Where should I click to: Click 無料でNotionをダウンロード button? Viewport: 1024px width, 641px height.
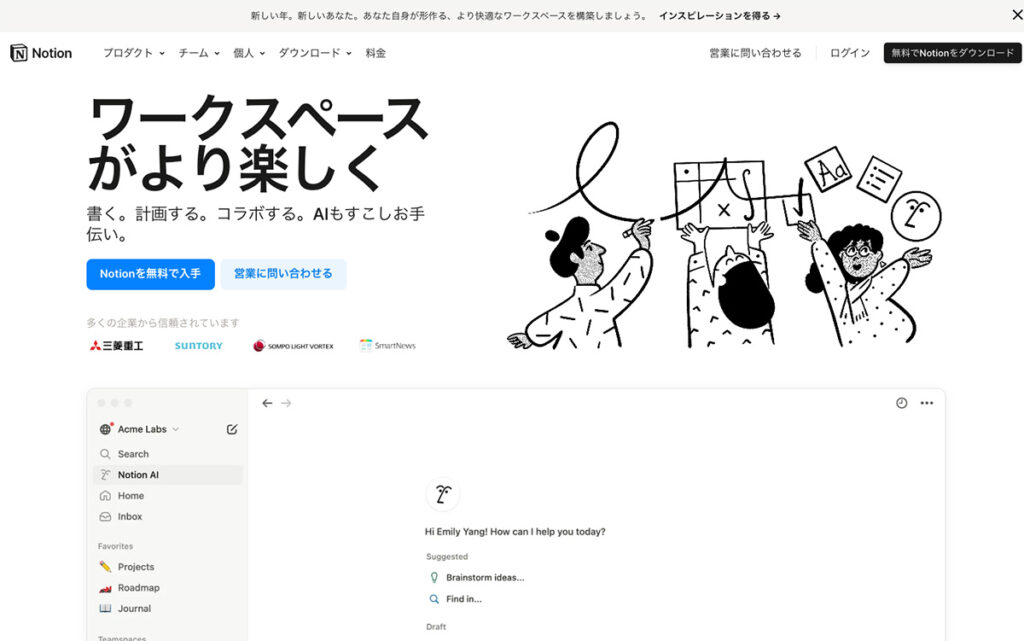(952, 53)
